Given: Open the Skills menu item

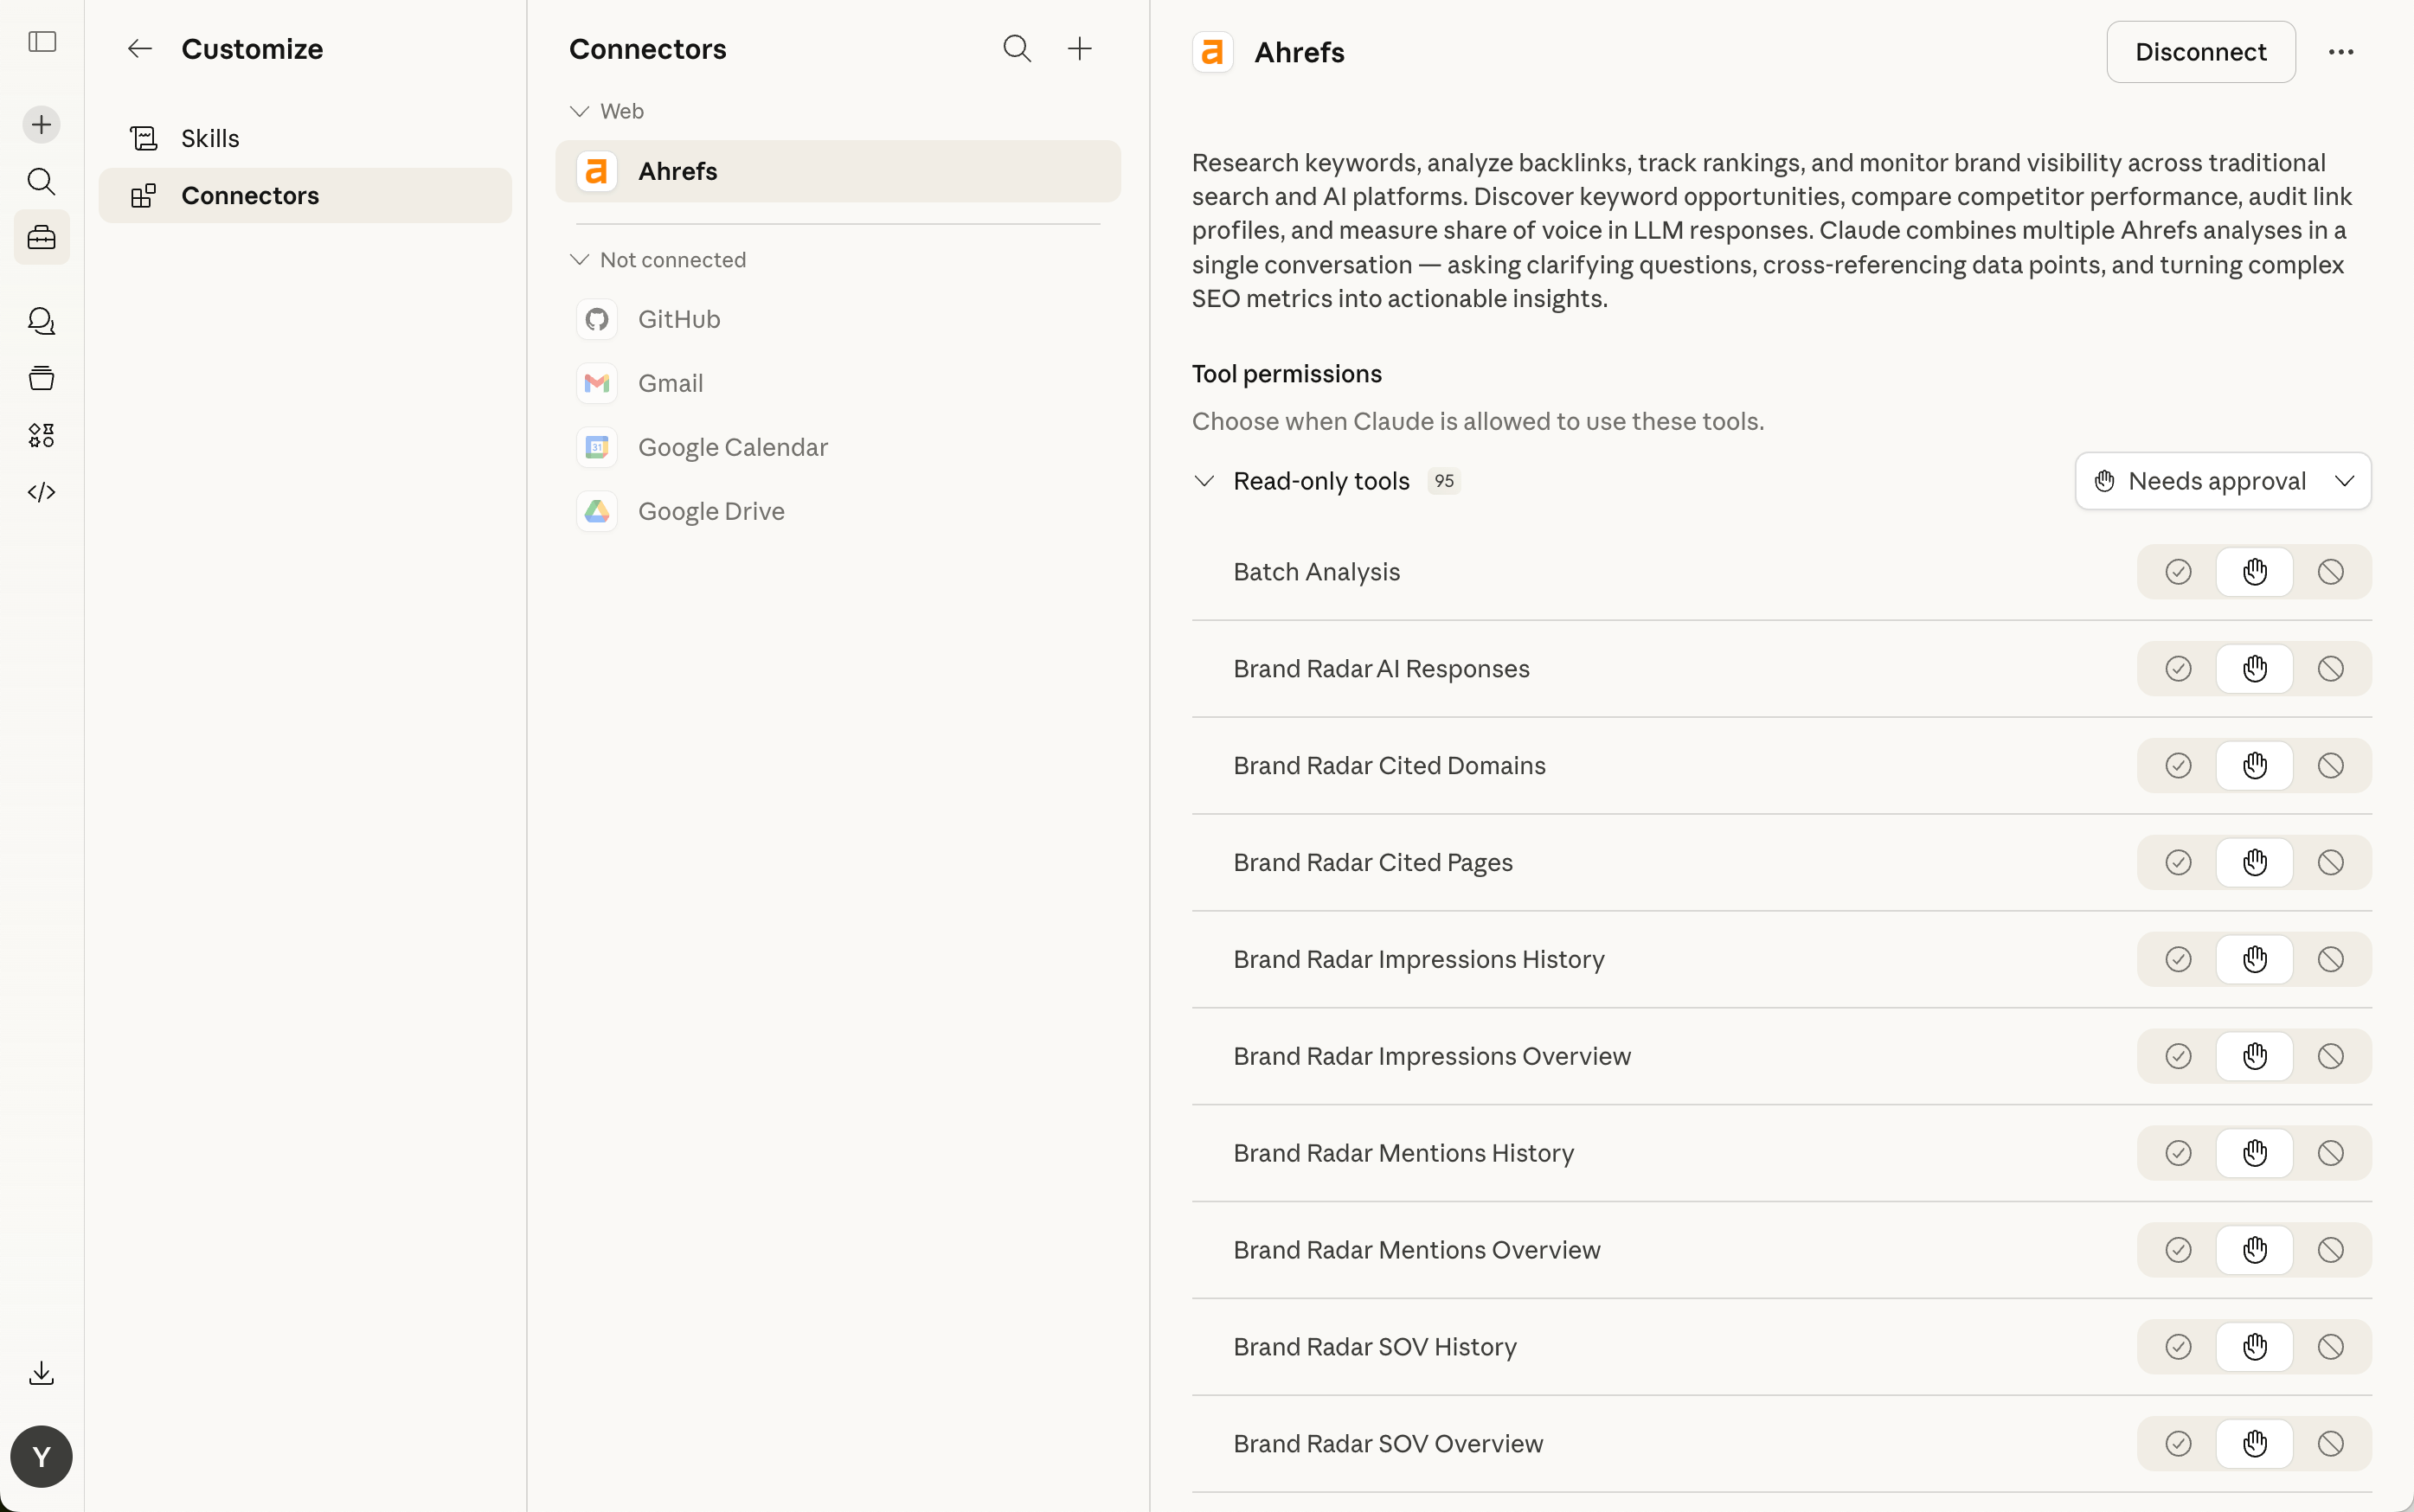Looking at the screenshot, I should coord(210,138).
